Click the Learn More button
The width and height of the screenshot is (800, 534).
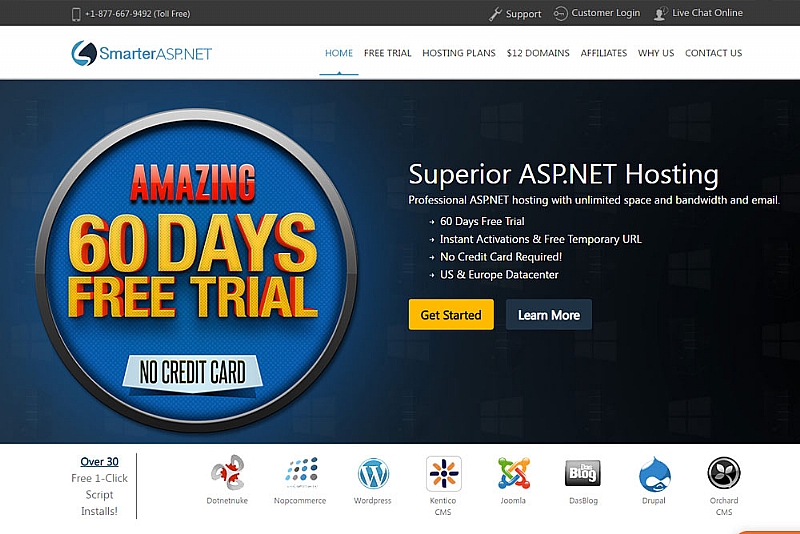pos(549,315)
